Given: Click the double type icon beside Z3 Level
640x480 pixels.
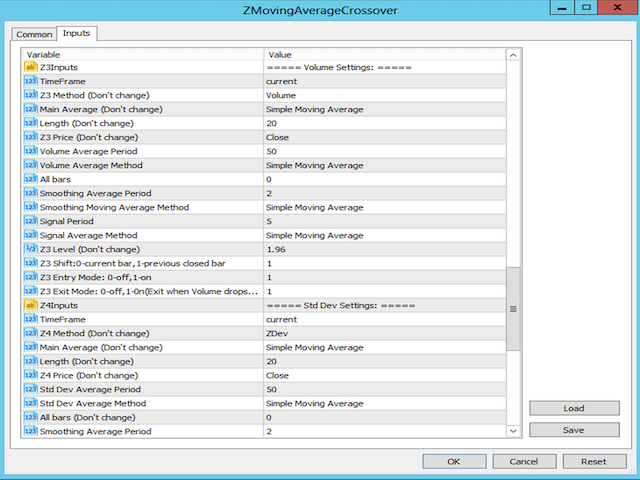Looking at the screenshot, I should pyautogui.click(x=31, y=249).
